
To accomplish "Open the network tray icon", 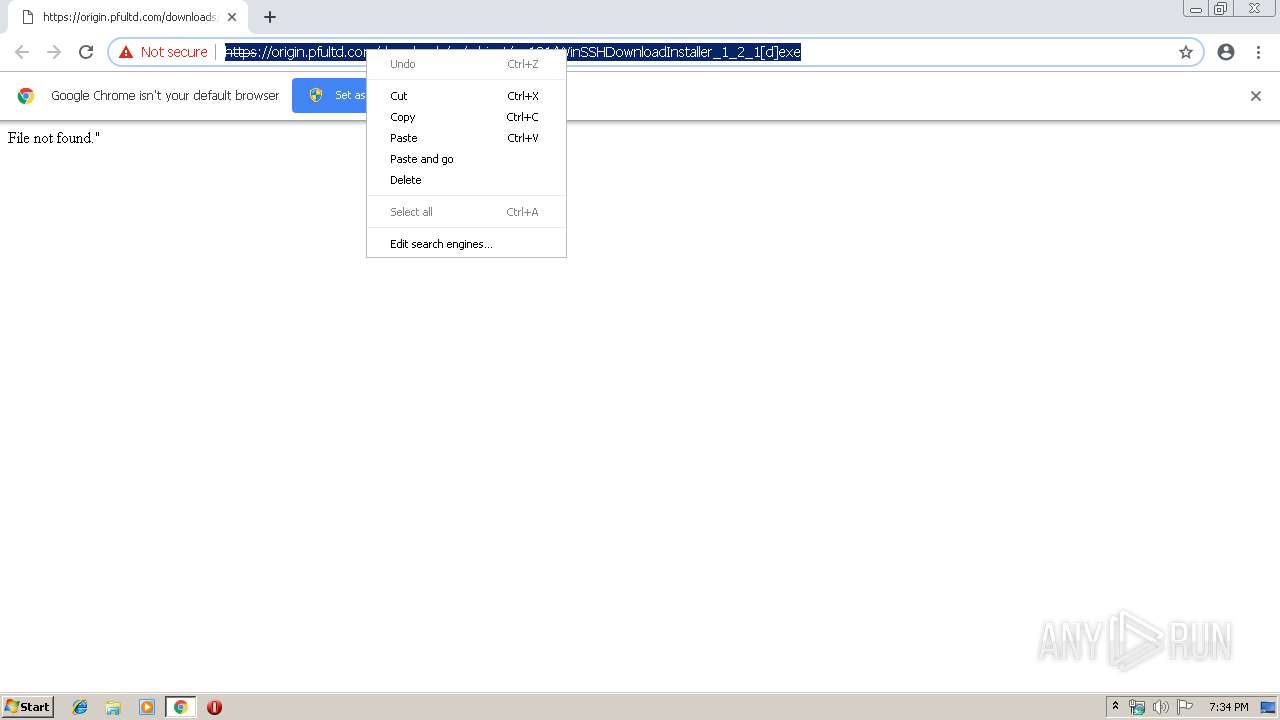I will 1137,707.
